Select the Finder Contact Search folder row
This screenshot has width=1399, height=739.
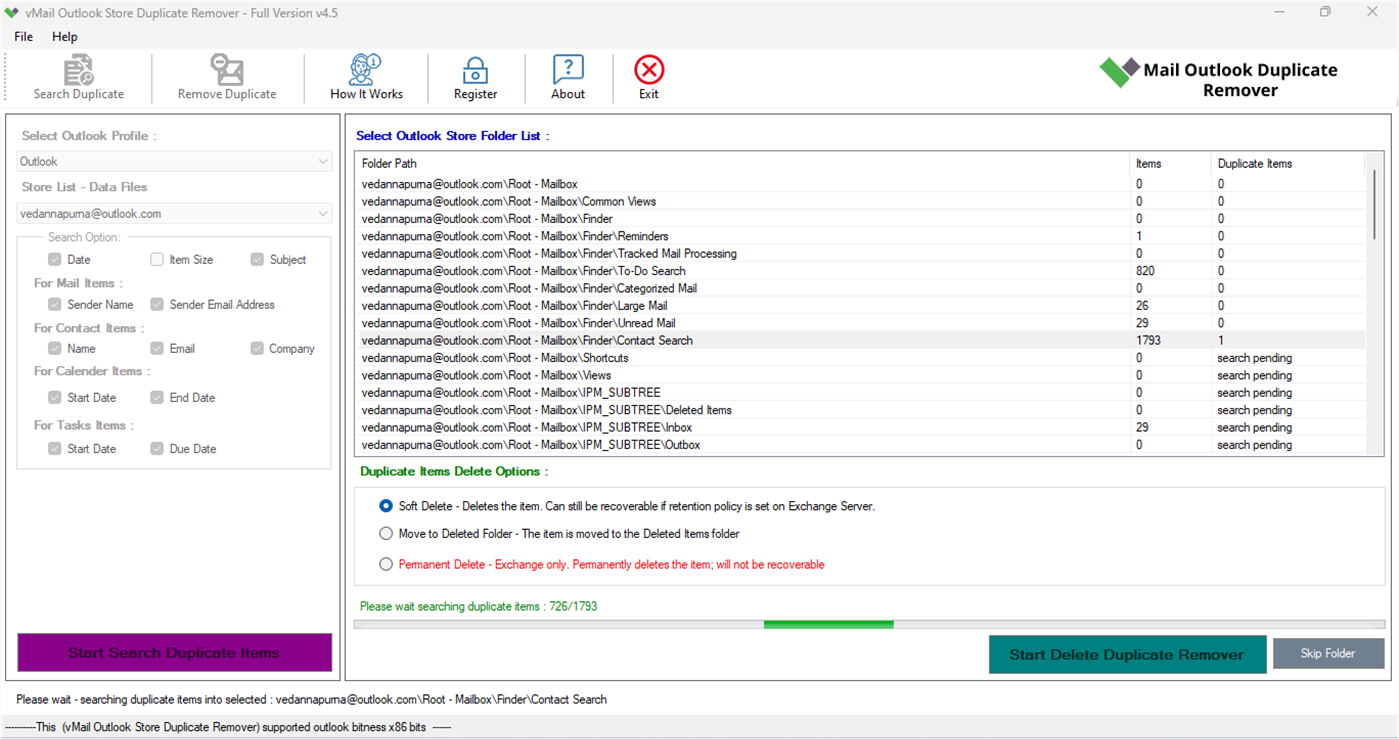[x=600, y=340]
